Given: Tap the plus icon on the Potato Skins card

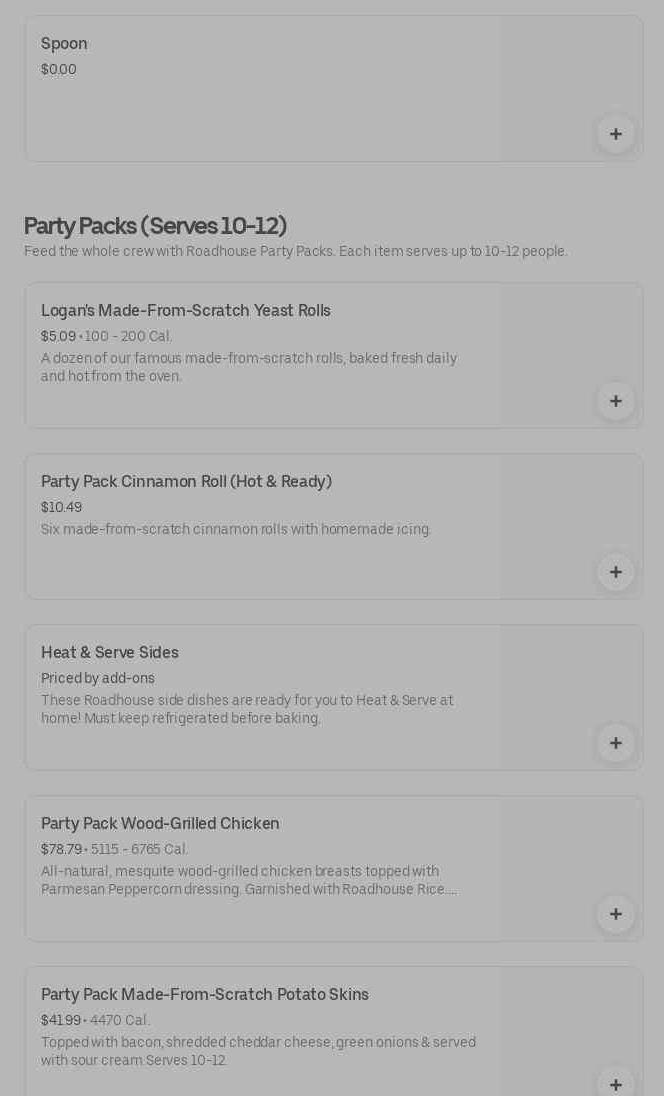Looking at the screenshot, I should (x=615, y=1084).
